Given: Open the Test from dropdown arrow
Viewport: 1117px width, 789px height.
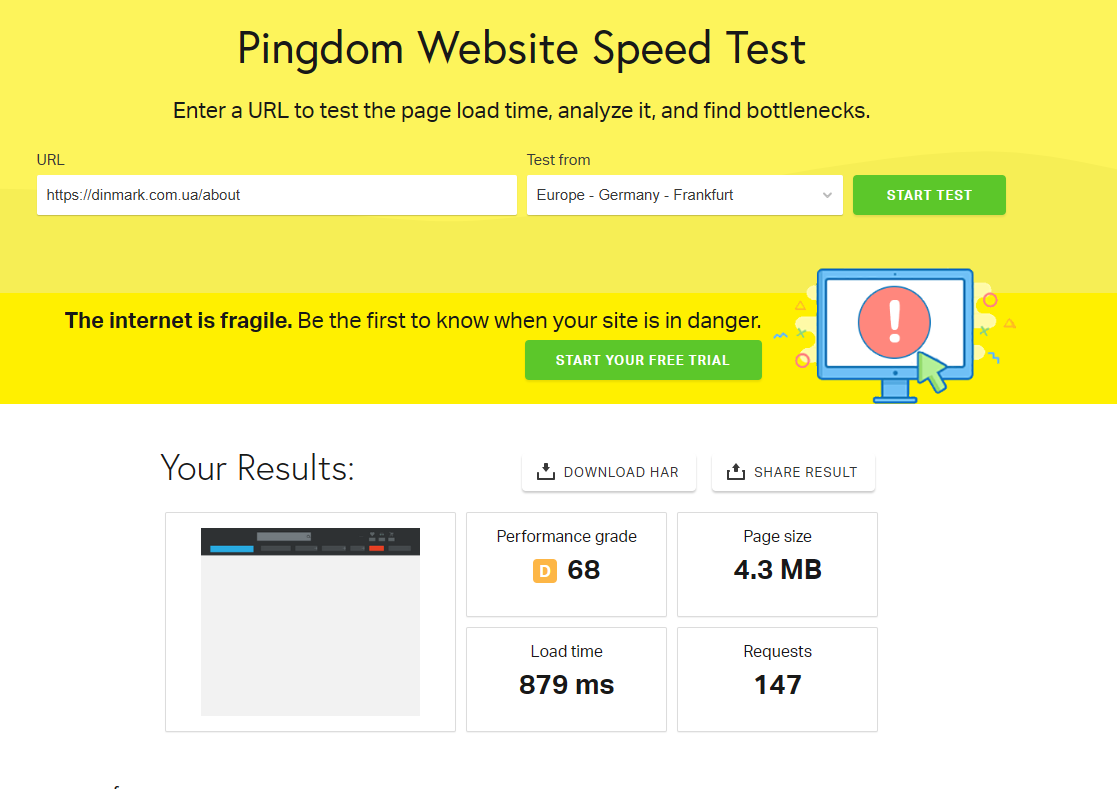Looking at the screenshot, I should [827, 195].
